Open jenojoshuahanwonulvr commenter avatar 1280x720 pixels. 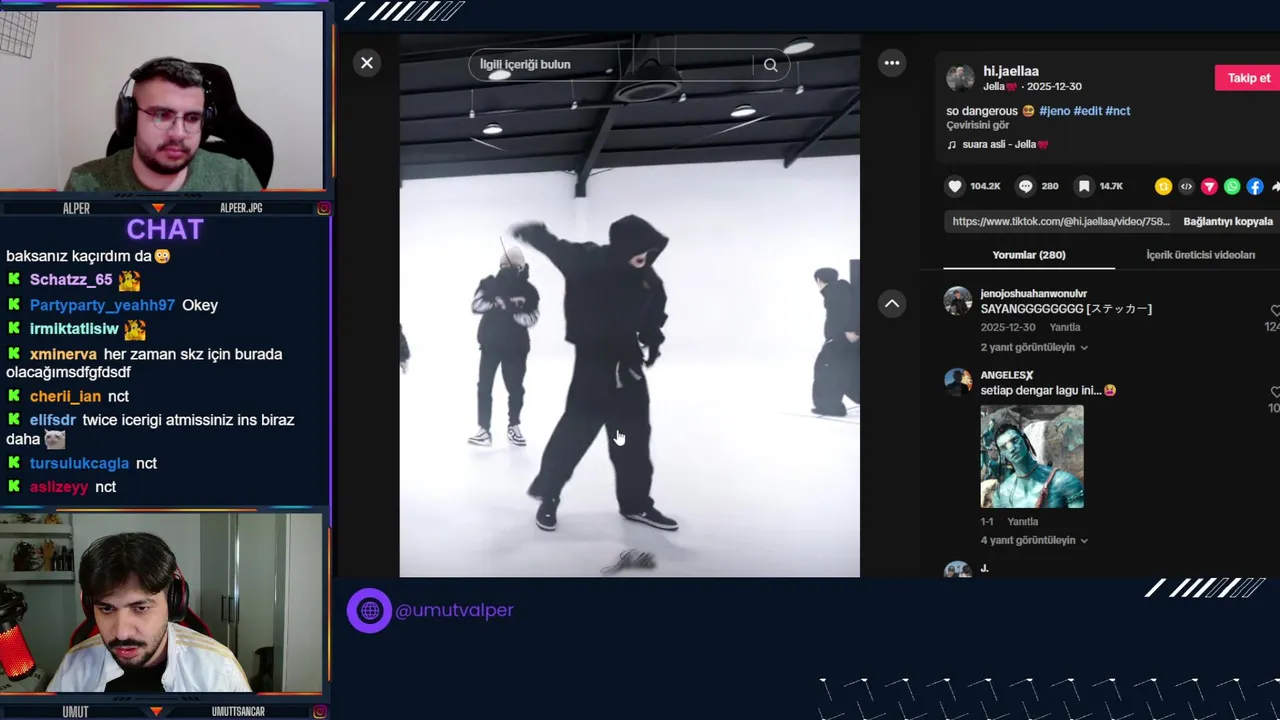pos(958,301)
